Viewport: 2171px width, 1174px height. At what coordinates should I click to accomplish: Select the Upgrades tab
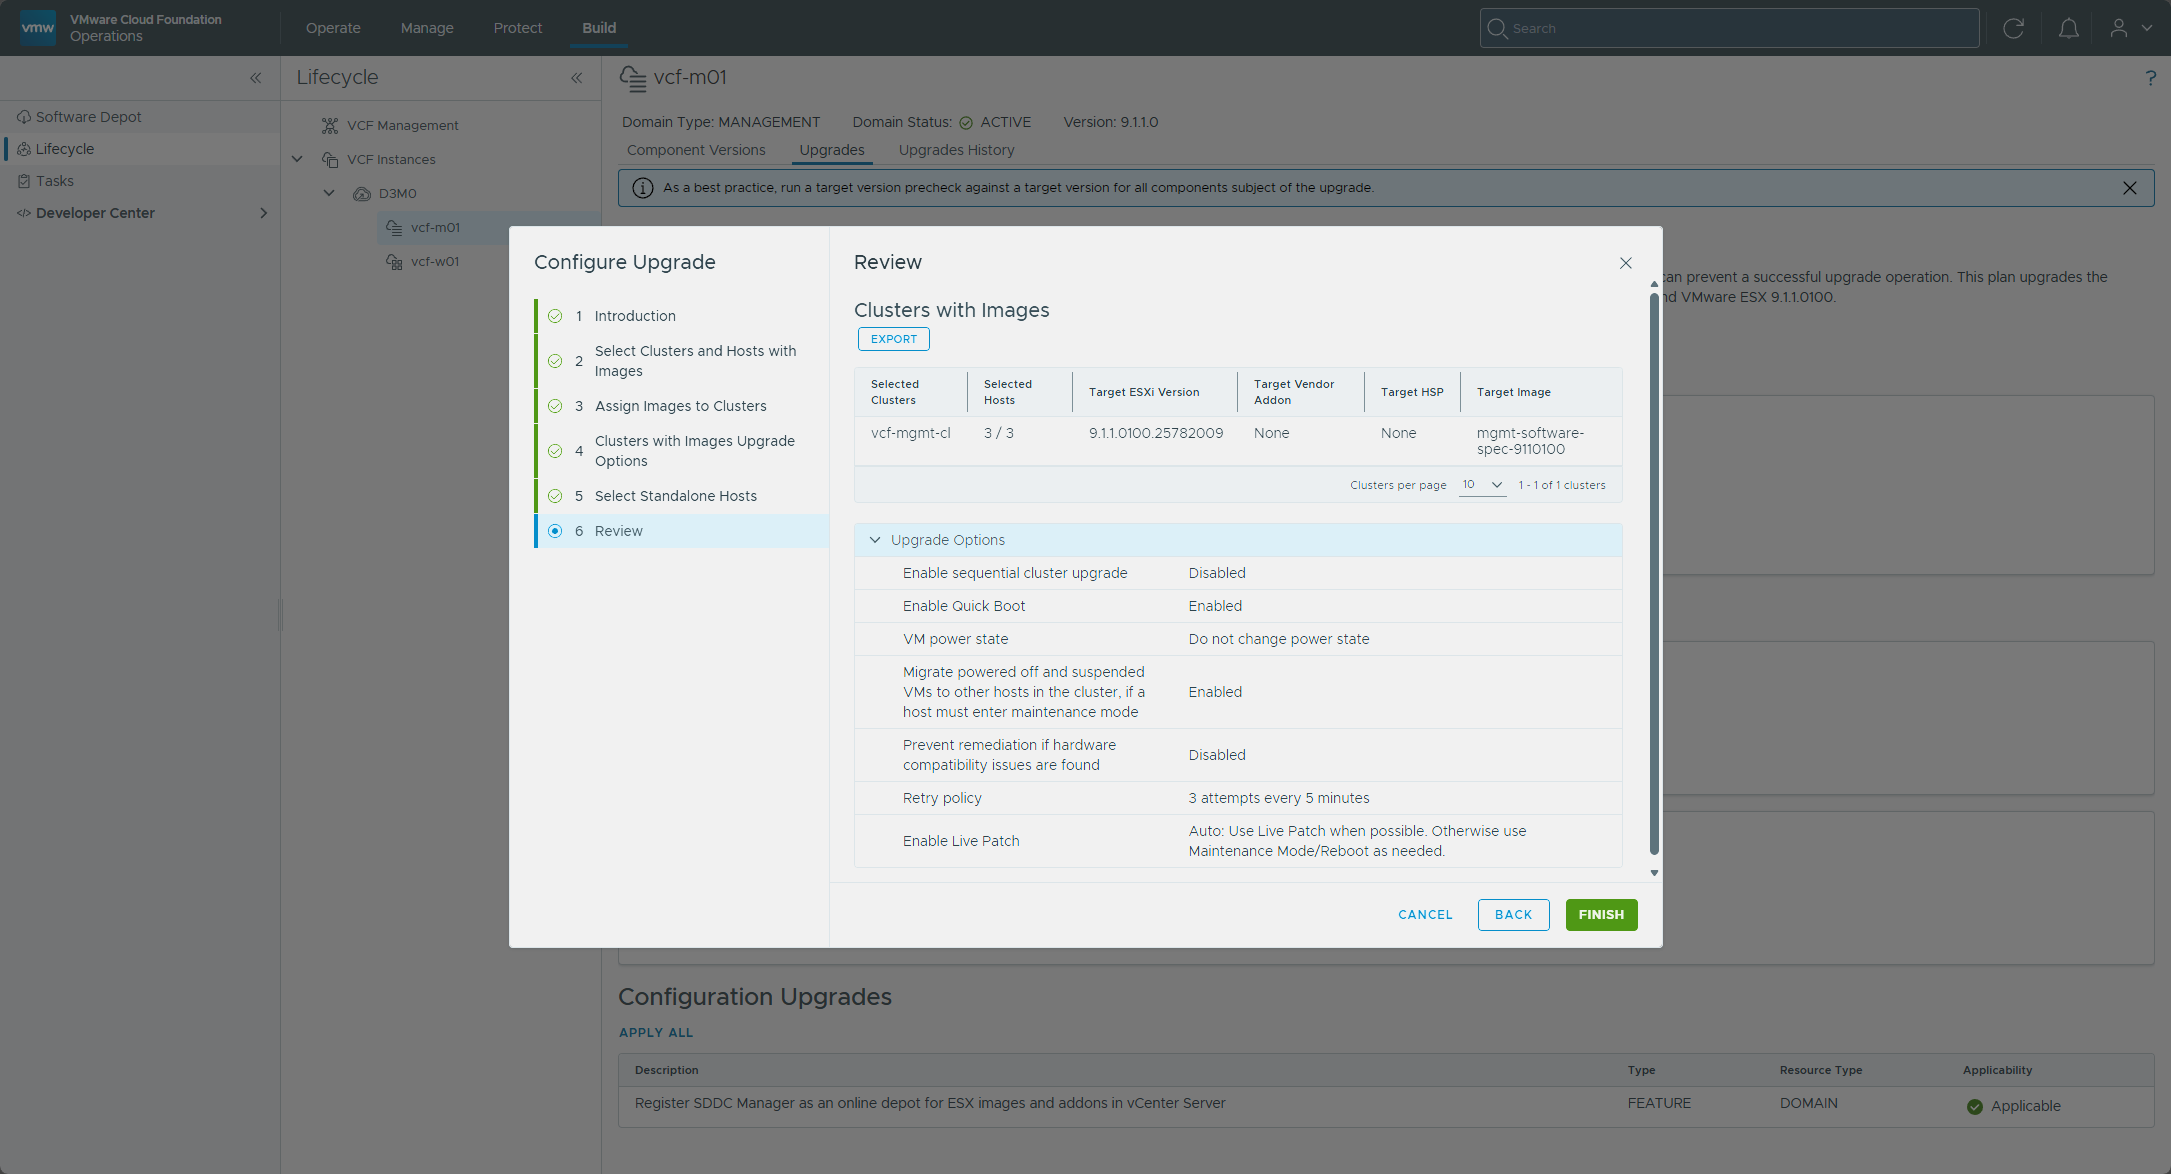coord(832,150)
